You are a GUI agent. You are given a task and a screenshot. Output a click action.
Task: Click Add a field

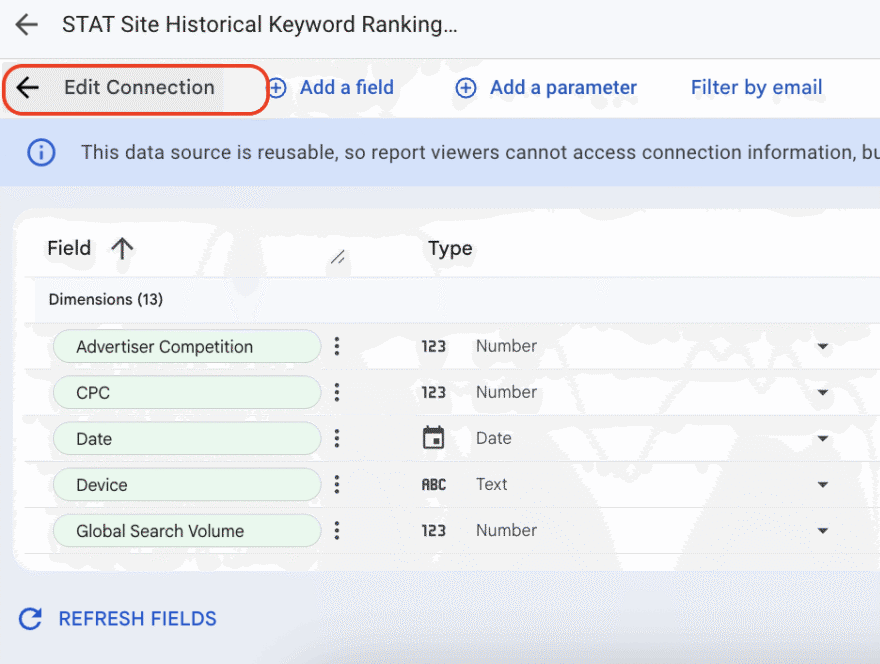pos(332,88)
